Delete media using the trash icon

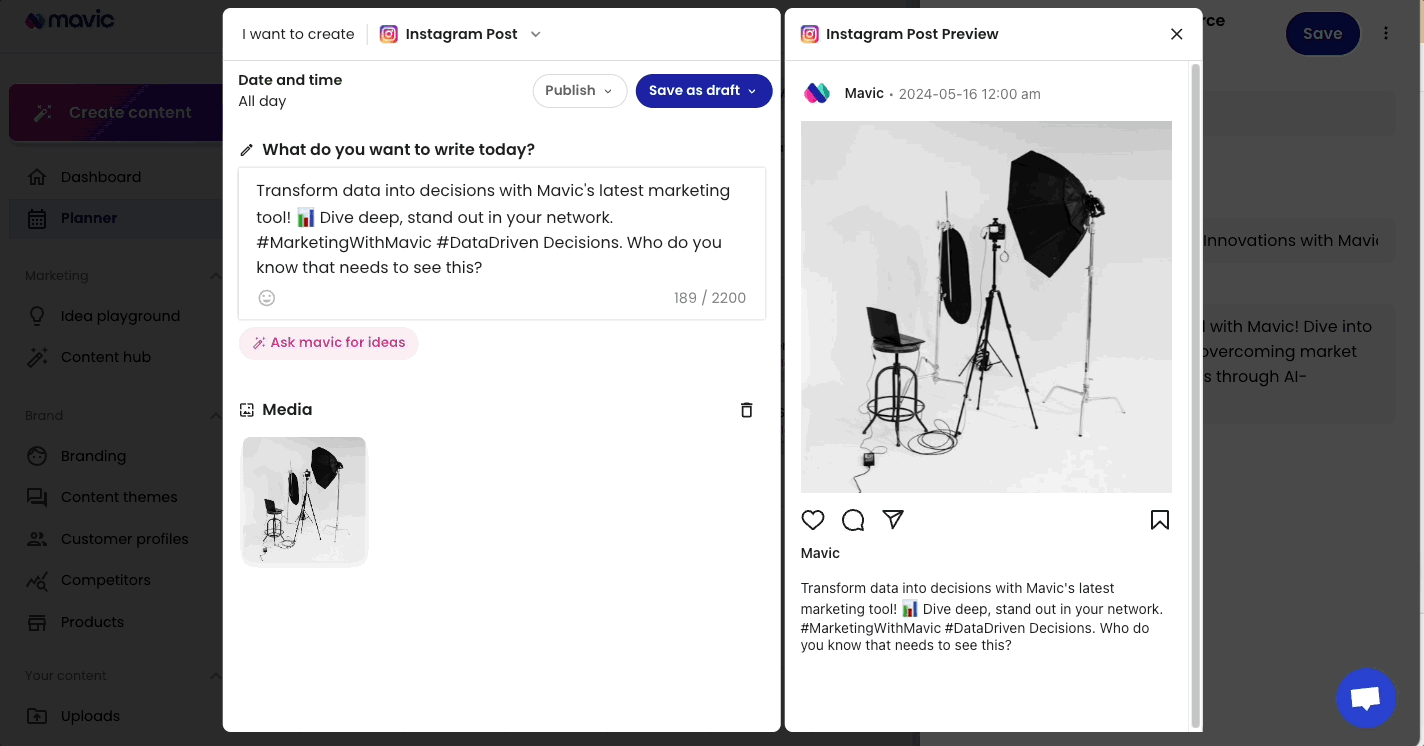click(746, 410)
